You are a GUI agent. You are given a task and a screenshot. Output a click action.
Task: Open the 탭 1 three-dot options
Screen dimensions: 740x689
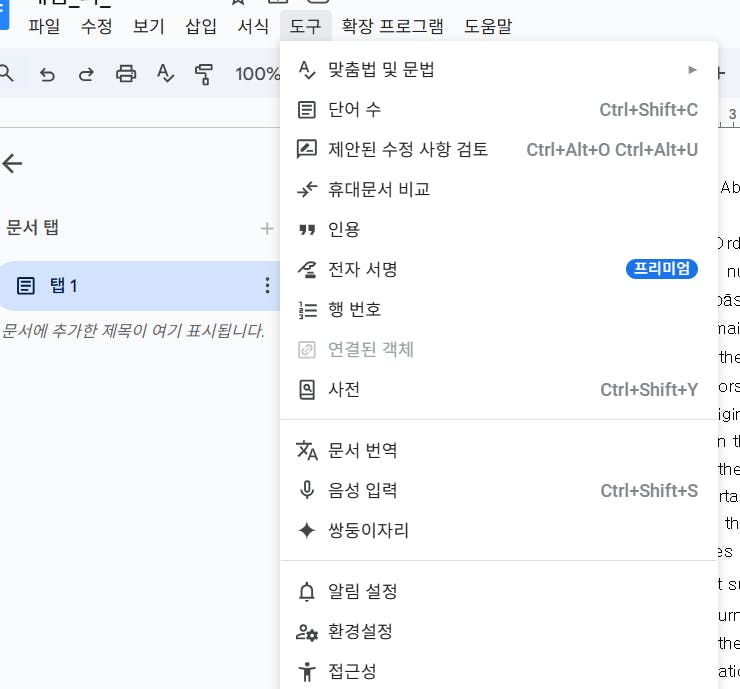pos(267,286)
